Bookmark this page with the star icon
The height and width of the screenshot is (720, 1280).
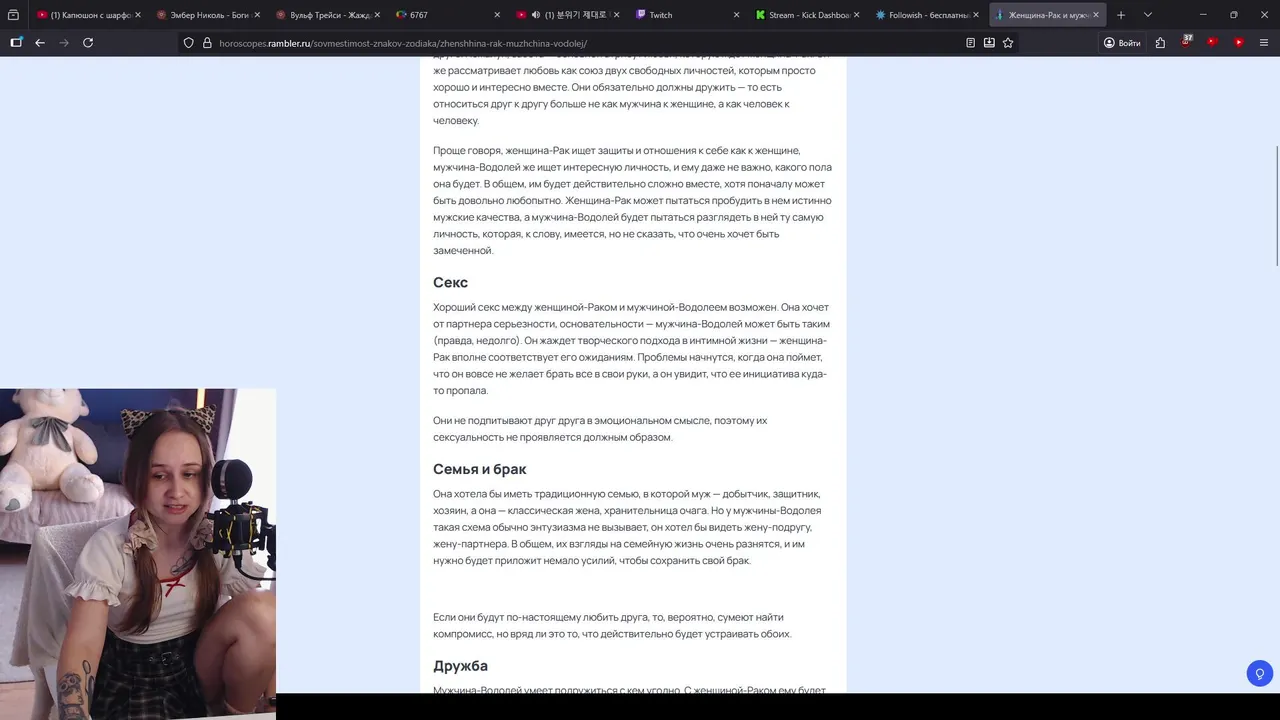click(x=1008, y=43)
